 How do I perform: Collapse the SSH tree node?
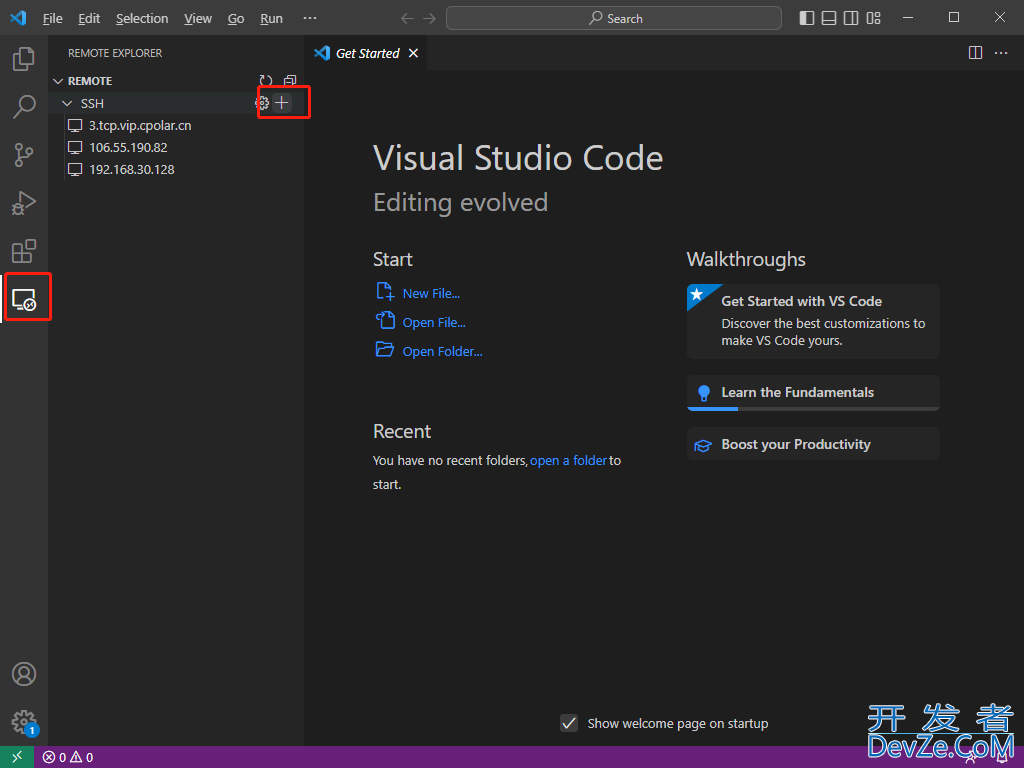point(67,103)
